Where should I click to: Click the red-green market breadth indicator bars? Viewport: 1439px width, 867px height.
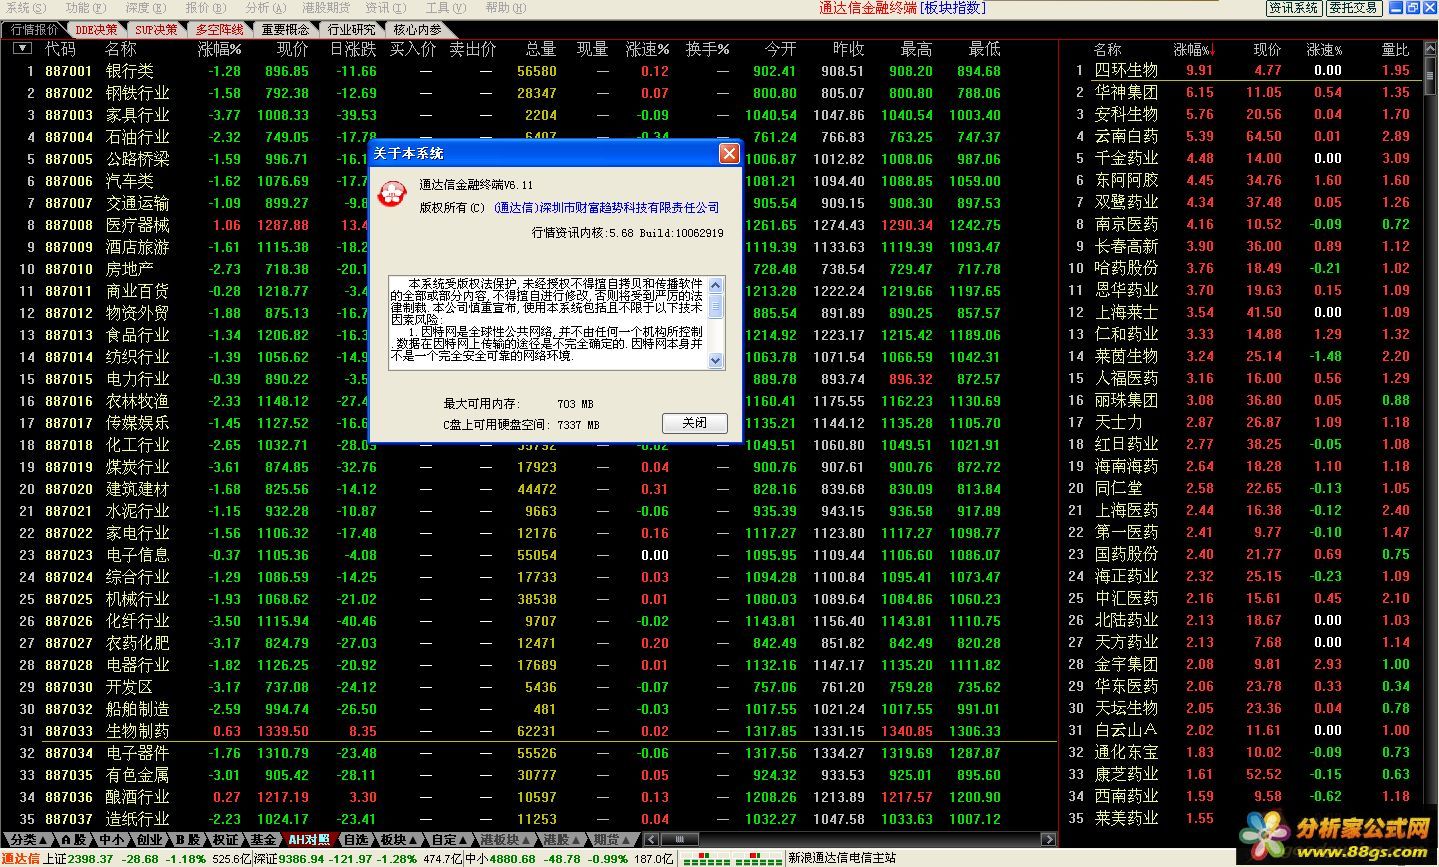click(x=733, y=858)
